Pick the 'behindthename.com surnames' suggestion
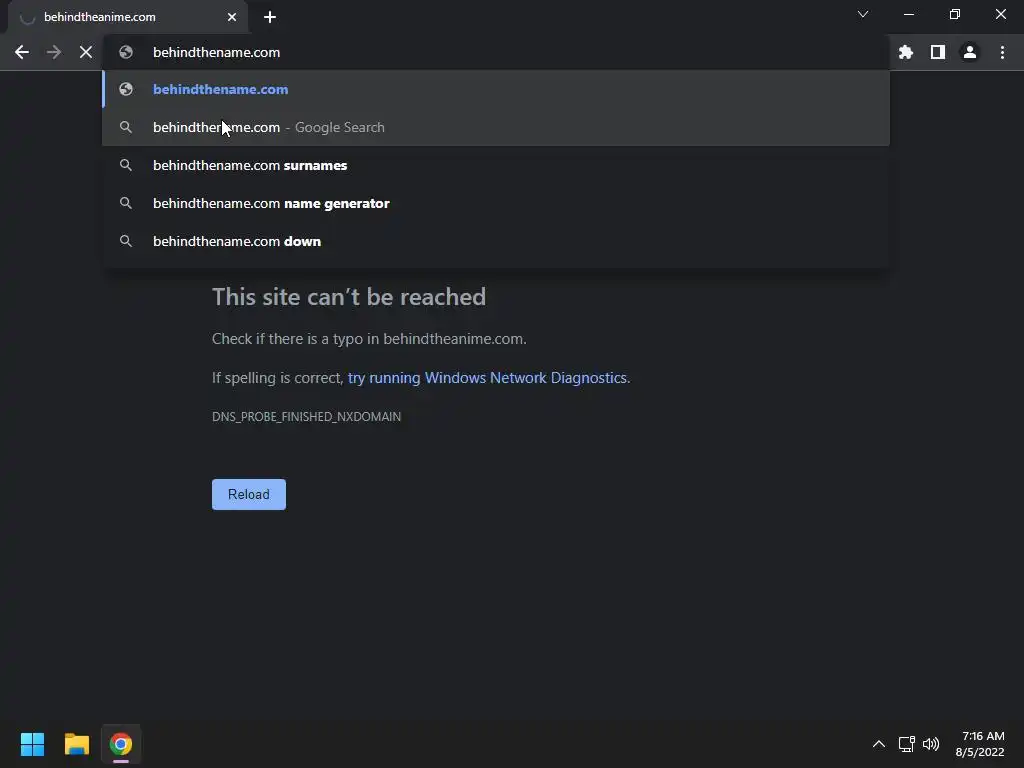The height and width of the screenshot is (768, 1024). point(496,165)
